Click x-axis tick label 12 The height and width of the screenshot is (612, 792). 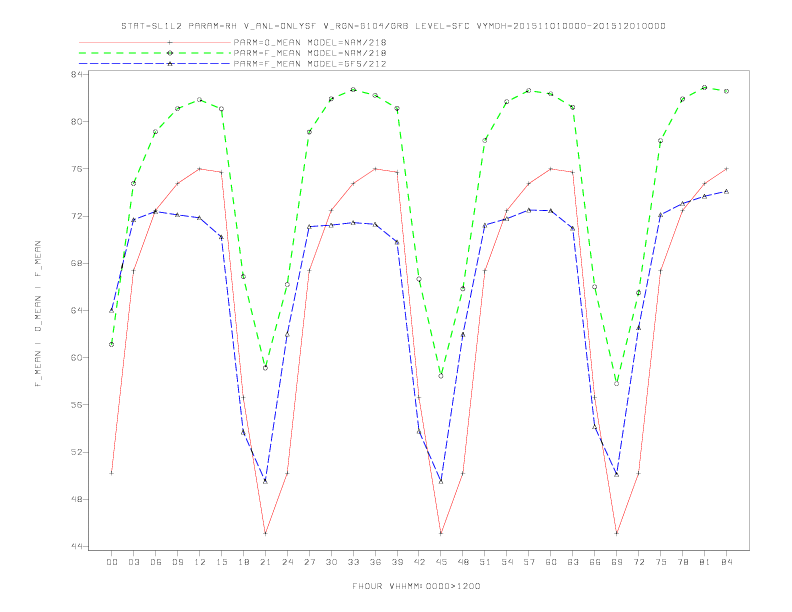pos(200,562)
